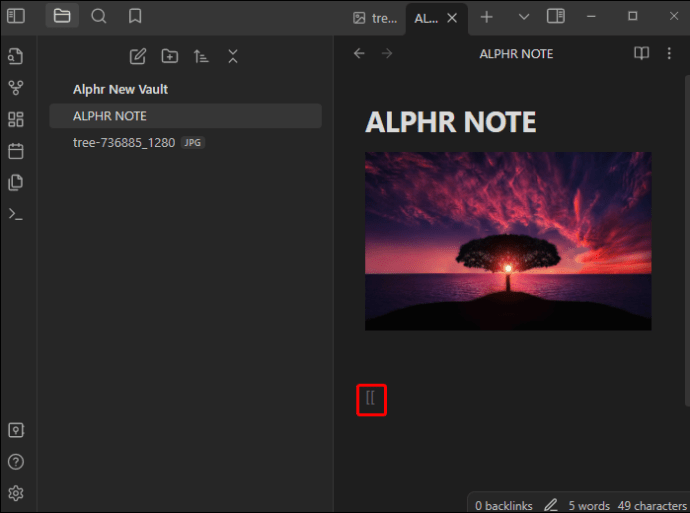Open quick switcher from ribbon

coord(16,56)
